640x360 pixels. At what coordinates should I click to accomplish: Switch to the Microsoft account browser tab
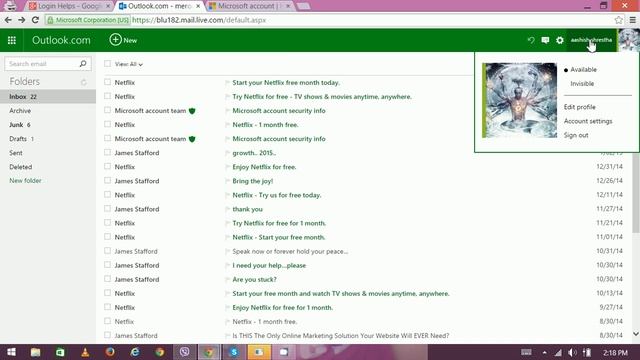pos(250,6)
